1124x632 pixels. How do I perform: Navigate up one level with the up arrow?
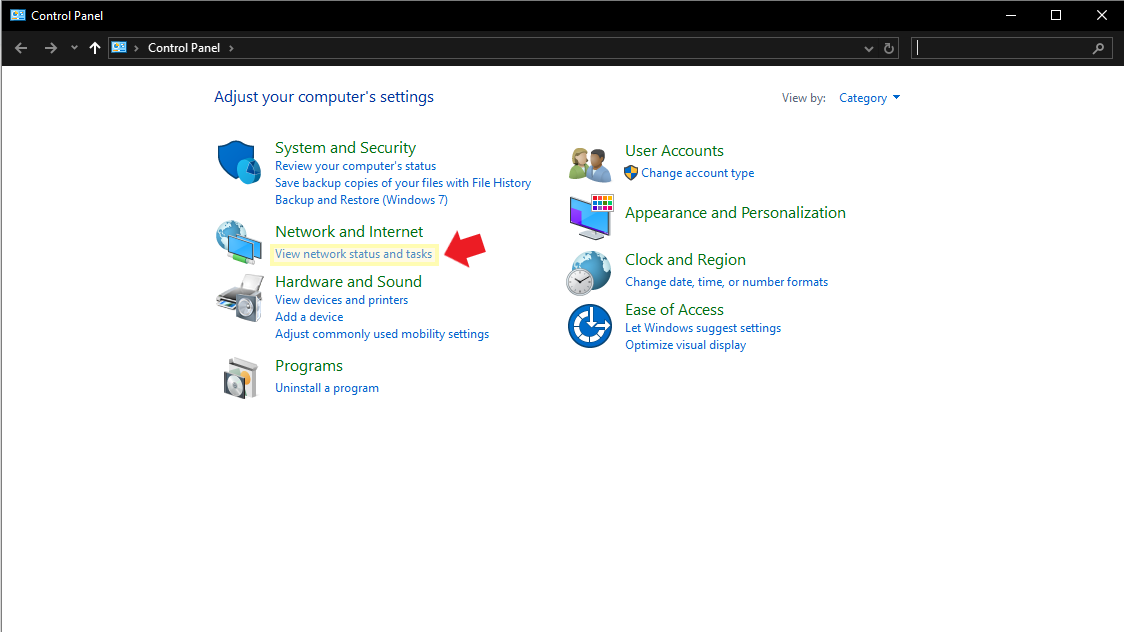pos(95,47)
